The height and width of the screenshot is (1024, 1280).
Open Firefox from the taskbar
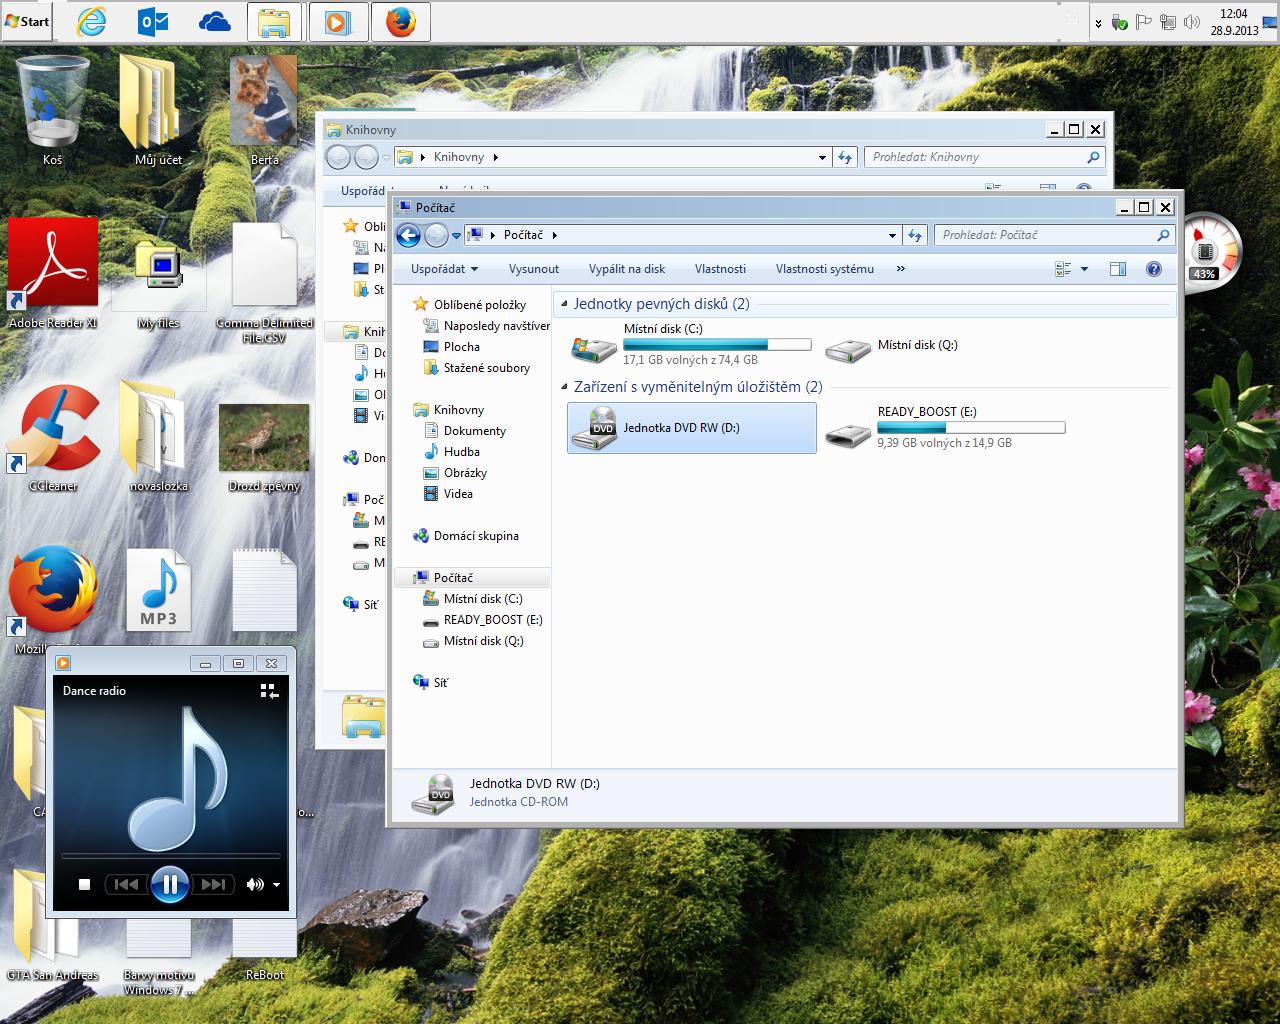click(x=400, y=22)
